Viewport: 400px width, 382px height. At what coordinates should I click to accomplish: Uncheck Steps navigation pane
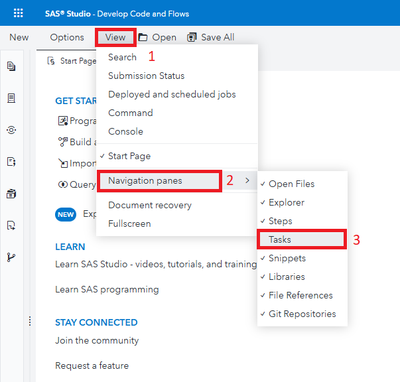[302, 221]
